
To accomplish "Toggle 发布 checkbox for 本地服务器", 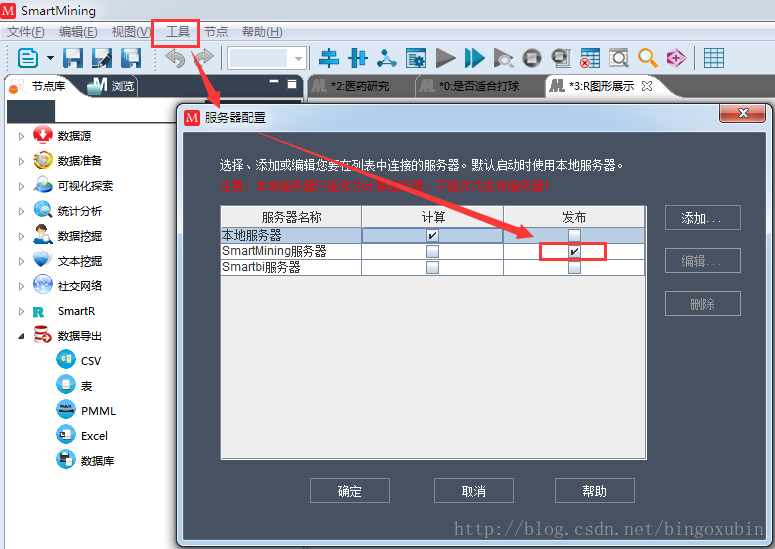I will [x=574, y=235].
